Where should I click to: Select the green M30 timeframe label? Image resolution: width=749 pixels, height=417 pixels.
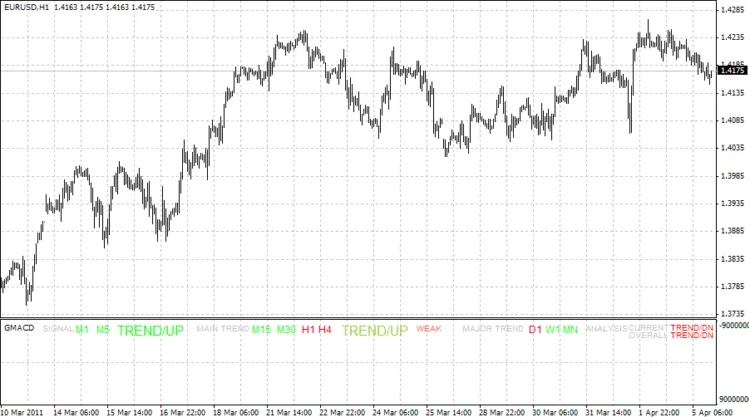[x=286, y=329]
